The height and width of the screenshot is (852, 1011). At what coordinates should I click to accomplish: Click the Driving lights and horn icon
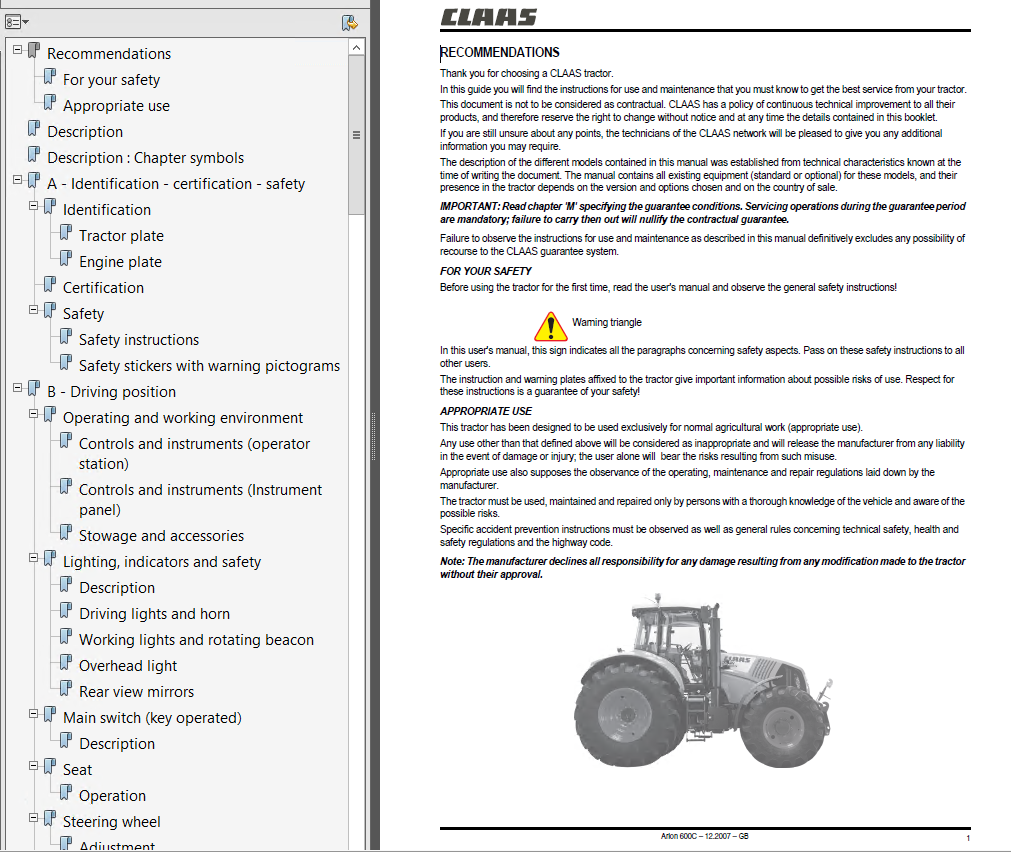click(66, 610)
